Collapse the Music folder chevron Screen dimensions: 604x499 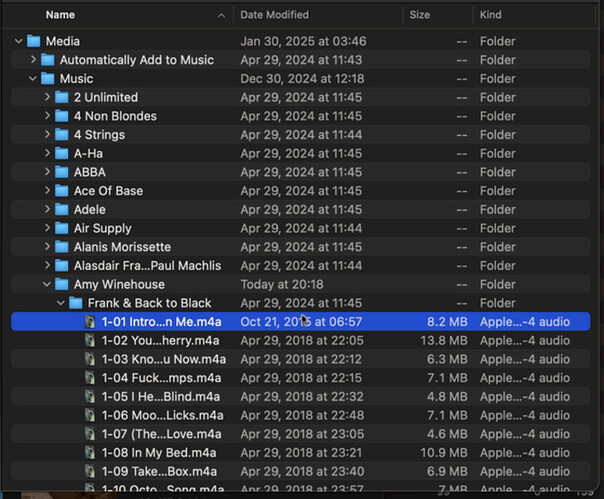(x=33, y=79)
